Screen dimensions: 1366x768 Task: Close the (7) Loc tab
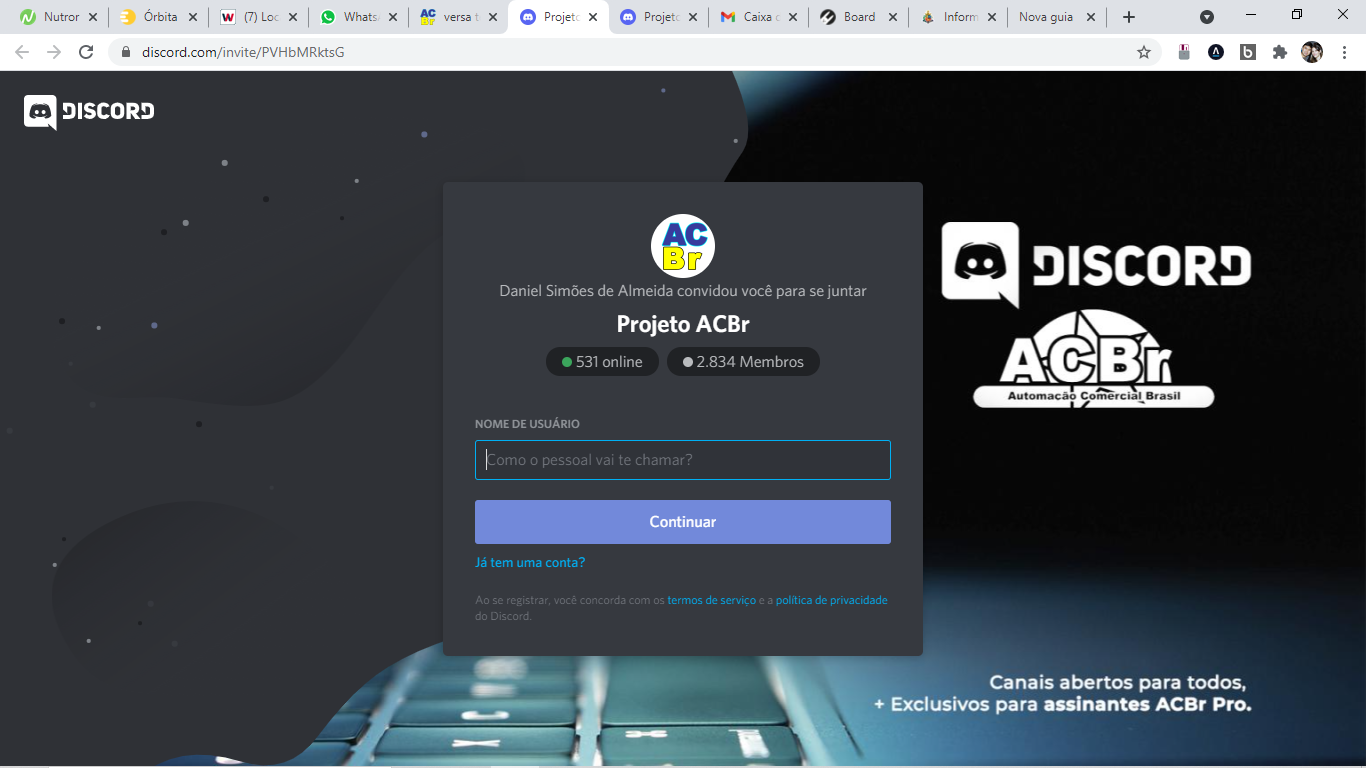pos(293,17)
